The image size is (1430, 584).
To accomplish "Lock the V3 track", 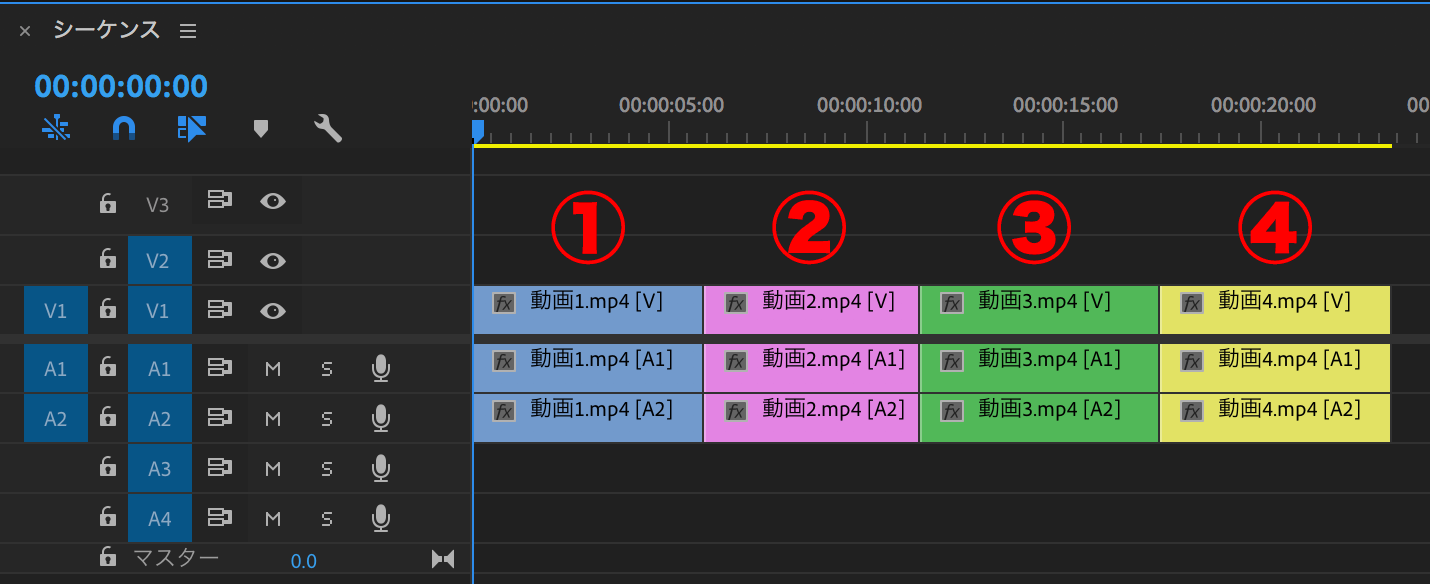I will pos(108,203).
